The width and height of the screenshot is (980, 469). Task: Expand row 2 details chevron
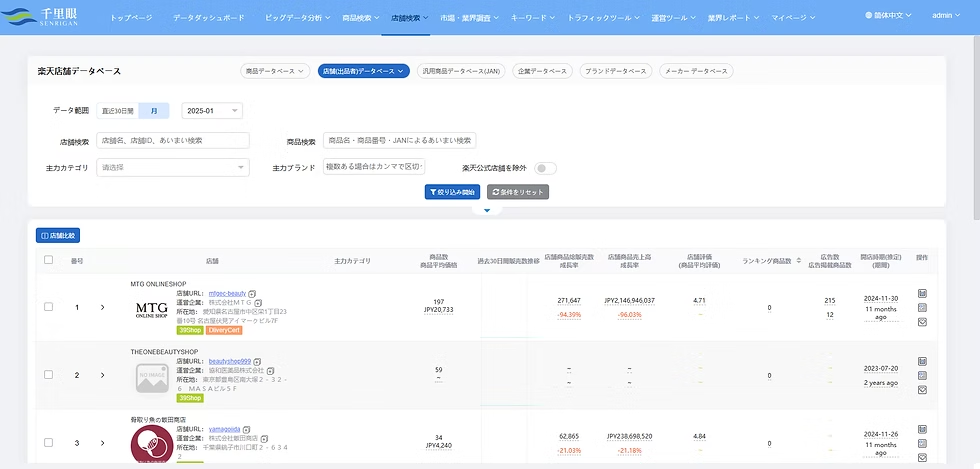click(x=102, y=375)
